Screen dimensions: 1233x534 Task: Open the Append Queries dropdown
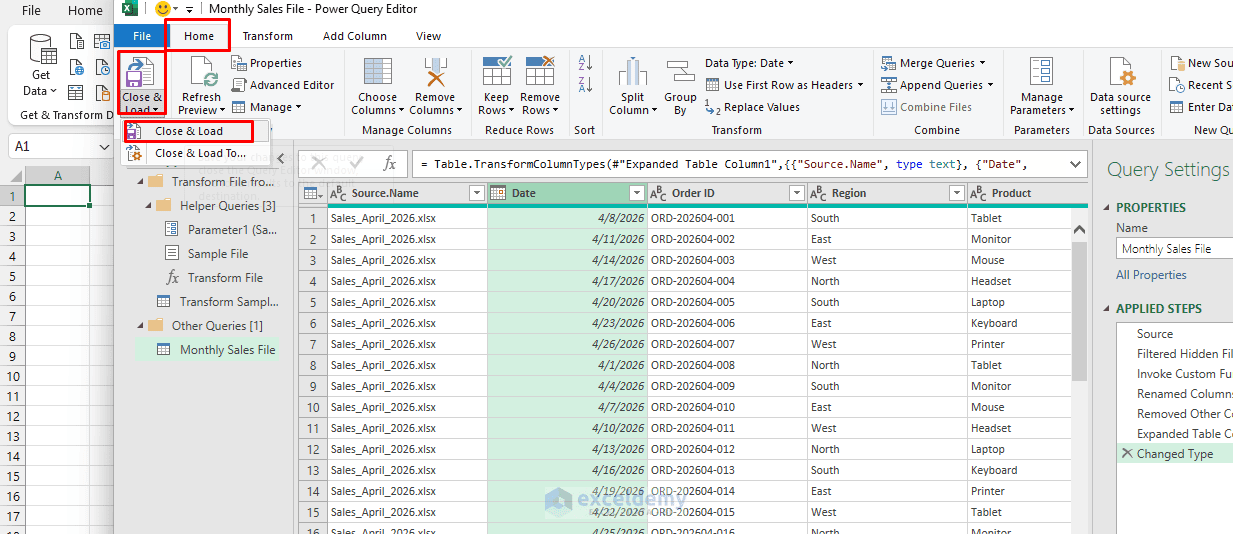pyautogui.click(x=938, y=85)
